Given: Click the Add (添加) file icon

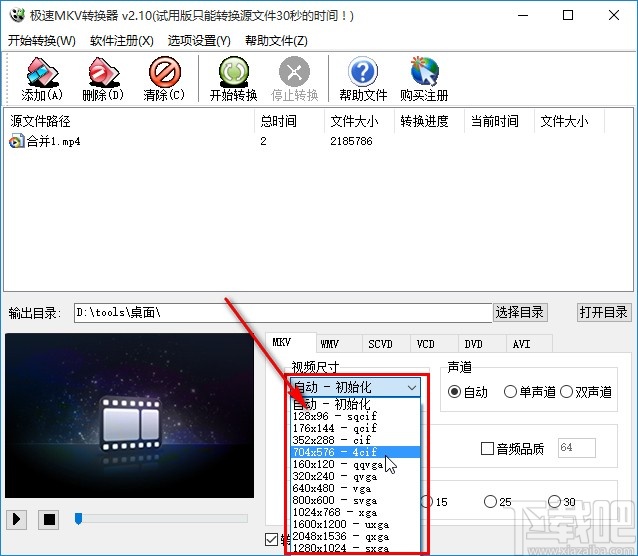Looking at the screenshot, I should [42, 72].
